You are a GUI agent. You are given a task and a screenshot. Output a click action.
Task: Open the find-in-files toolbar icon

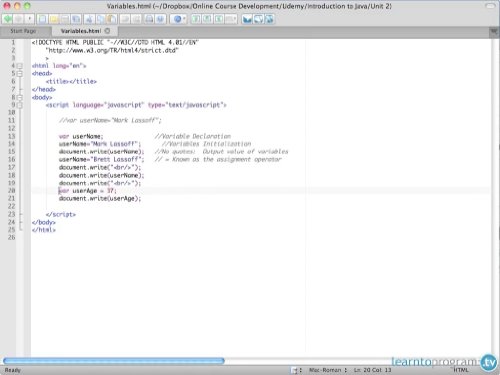pos(160,19)
